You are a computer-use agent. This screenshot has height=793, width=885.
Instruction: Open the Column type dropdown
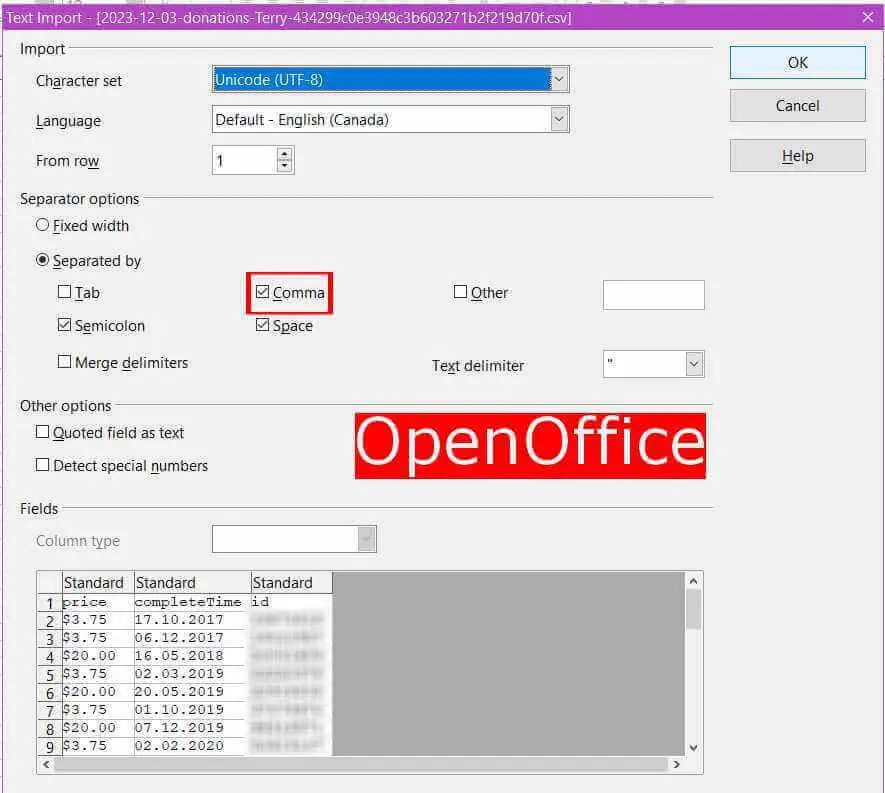[x=366, y=540]
